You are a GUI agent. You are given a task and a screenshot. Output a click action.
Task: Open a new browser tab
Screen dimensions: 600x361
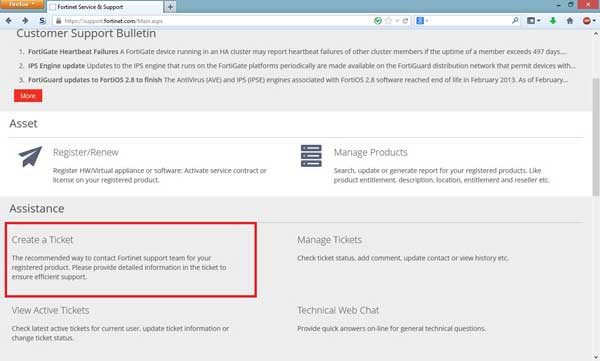coord(170,7)
